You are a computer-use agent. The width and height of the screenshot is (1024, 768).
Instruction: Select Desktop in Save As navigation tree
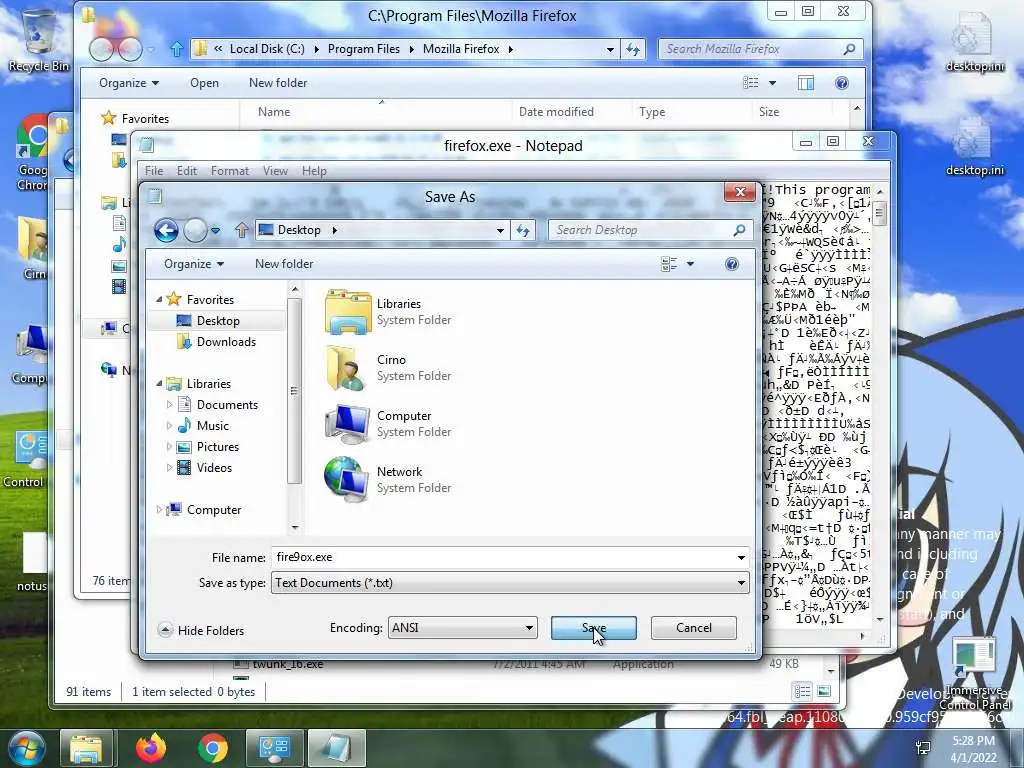pyautogui.click(x=217, y=321)
